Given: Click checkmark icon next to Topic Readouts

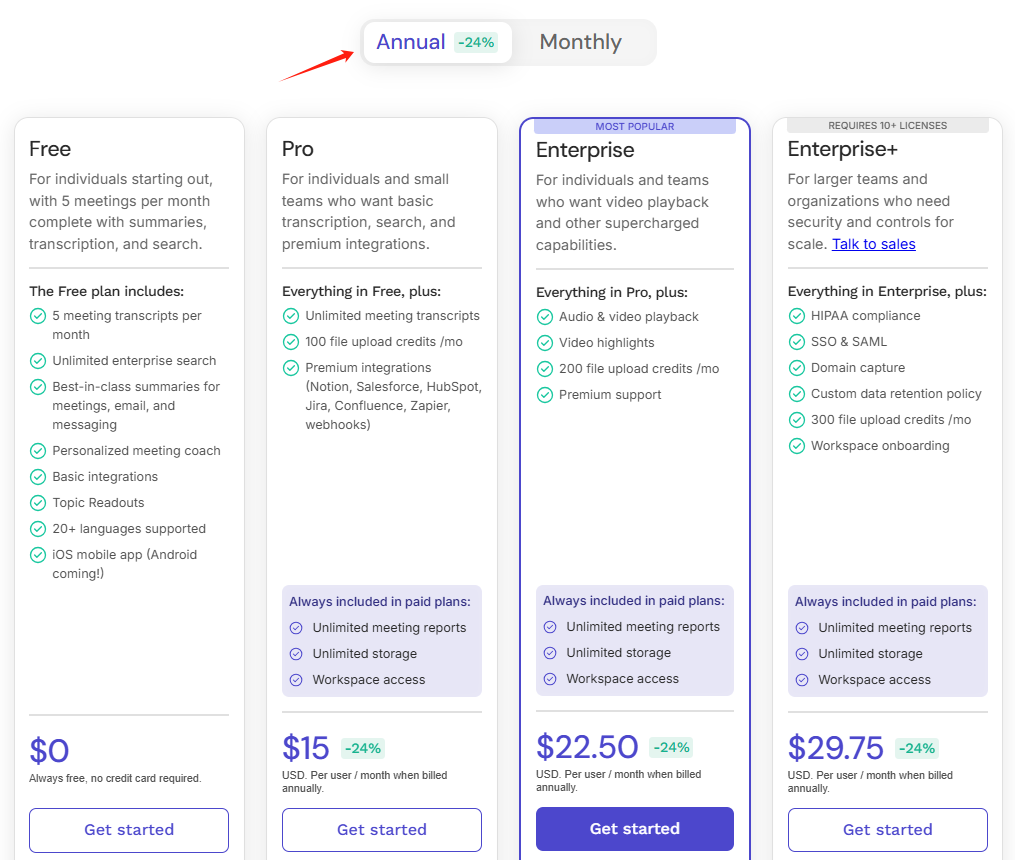Looking at the screenshot, I should (38, 503).
